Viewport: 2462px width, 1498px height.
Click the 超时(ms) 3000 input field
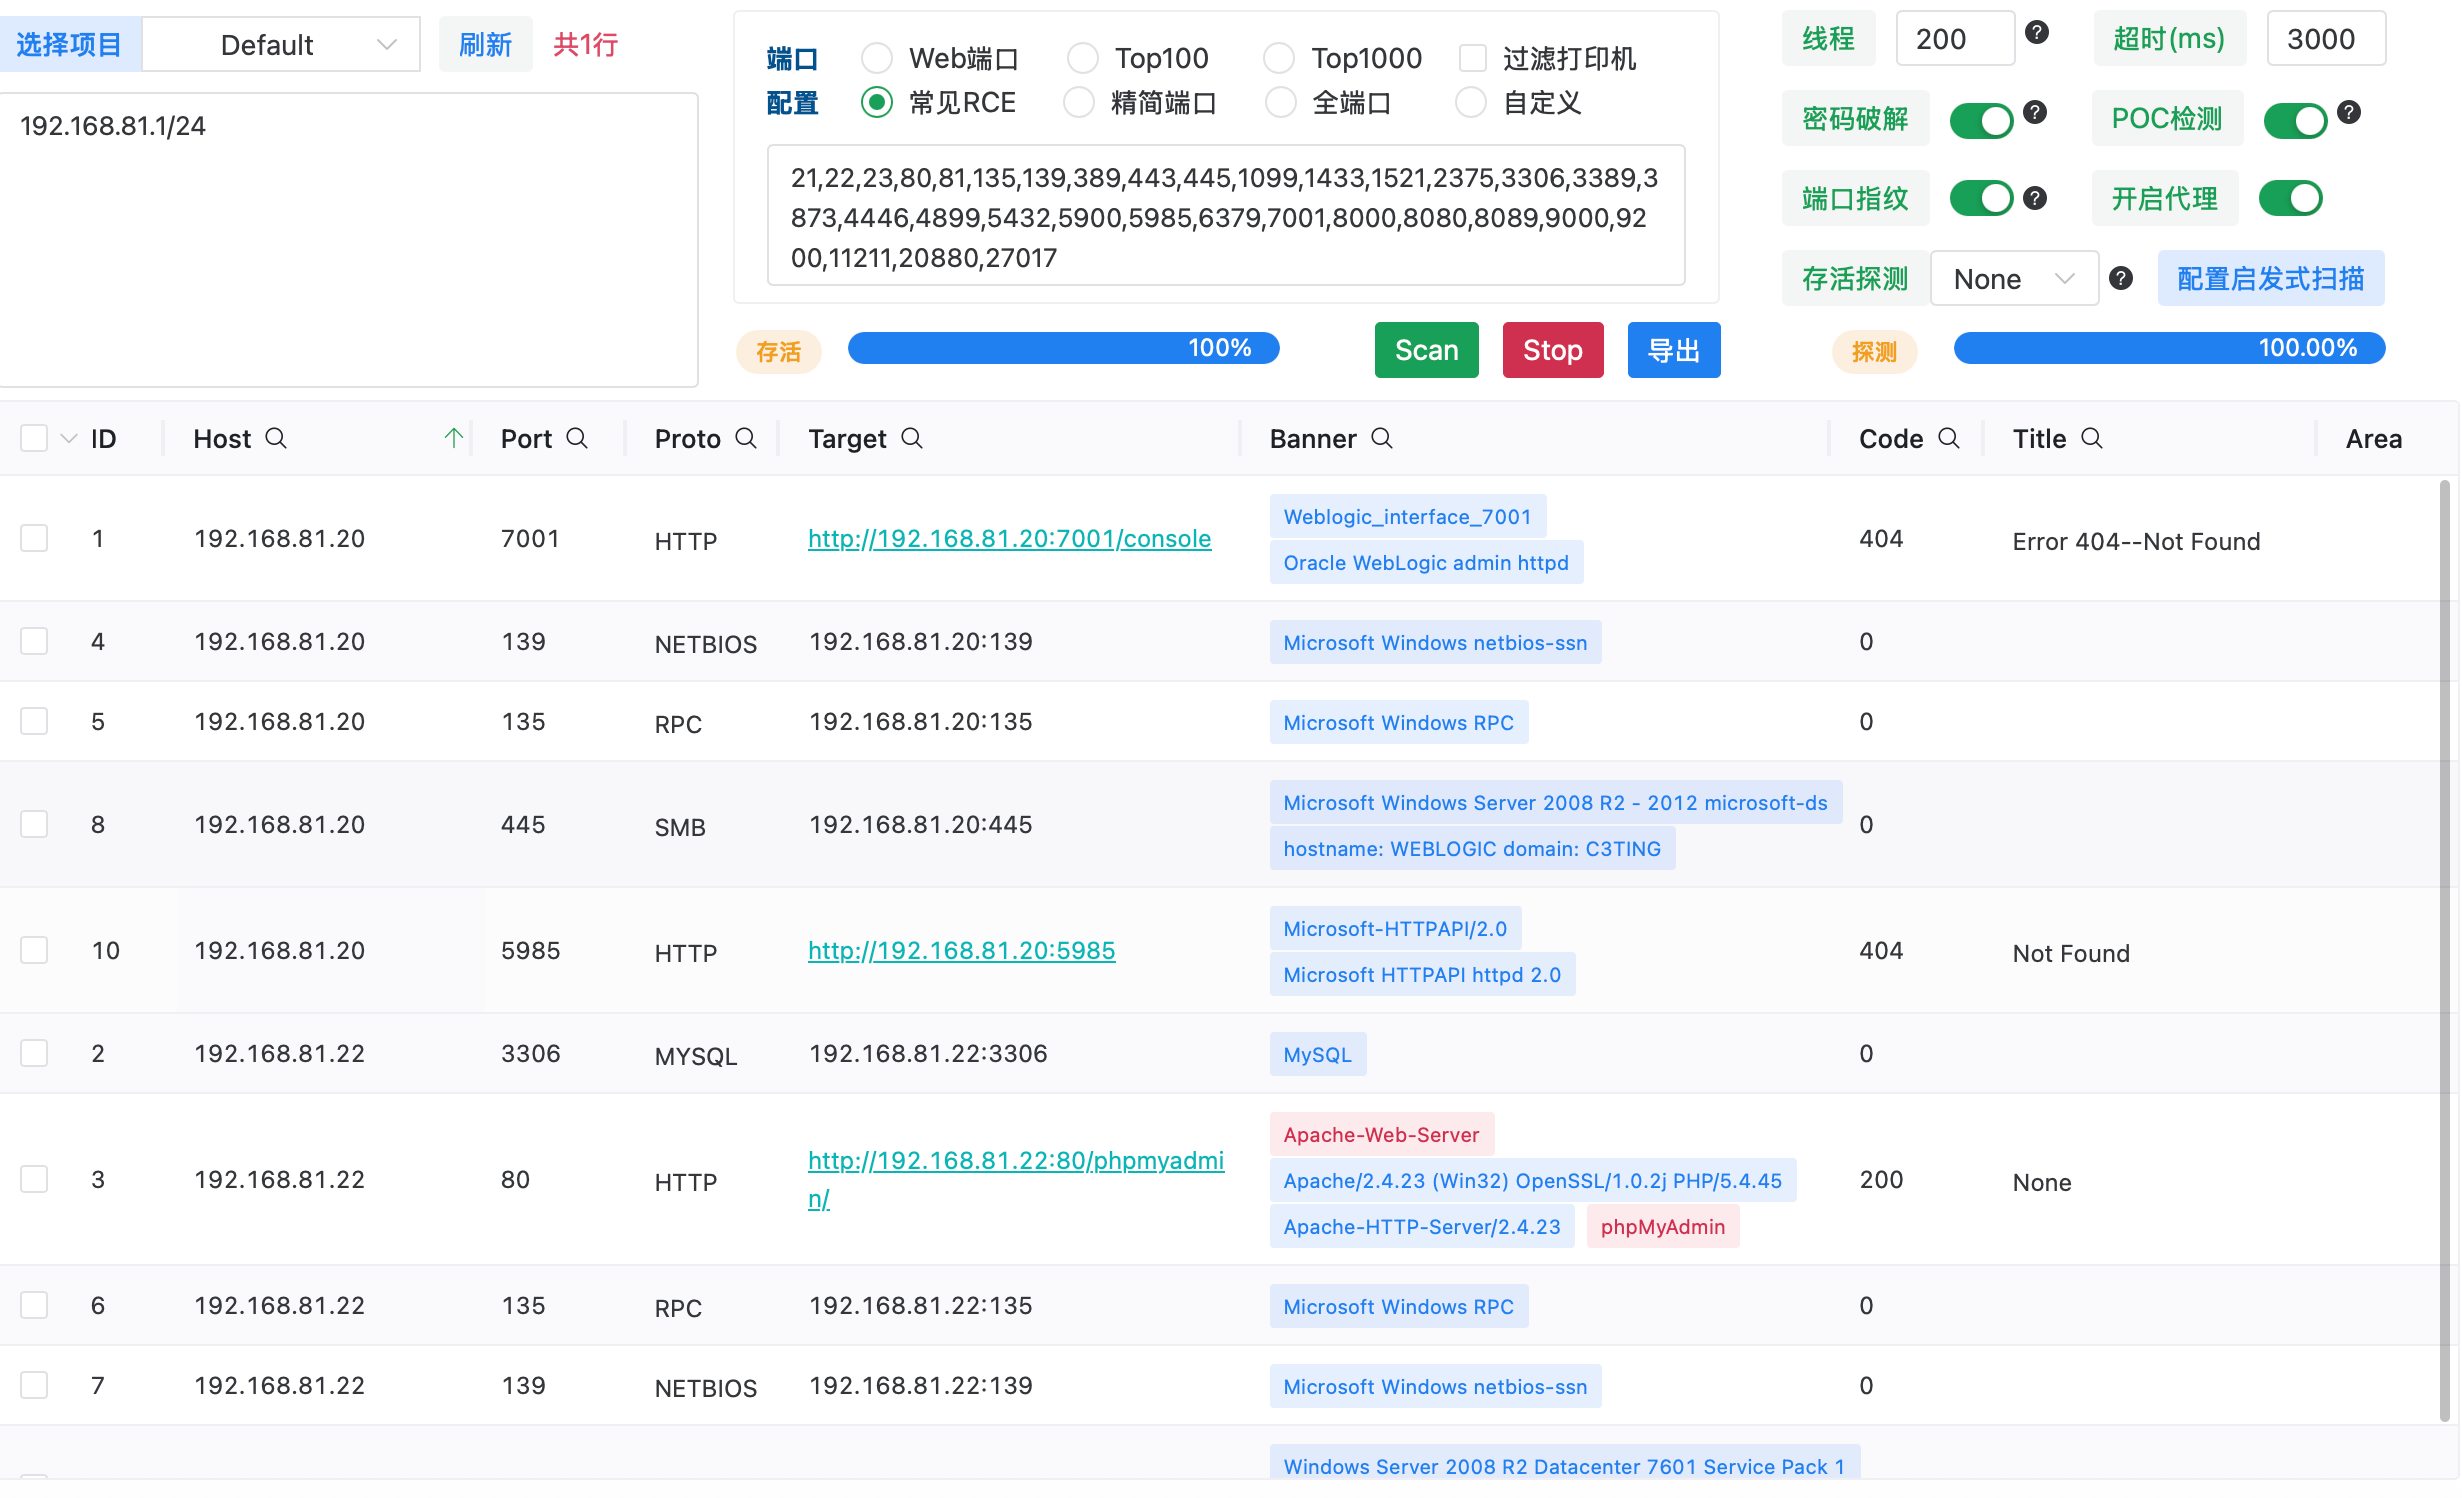2325,40
